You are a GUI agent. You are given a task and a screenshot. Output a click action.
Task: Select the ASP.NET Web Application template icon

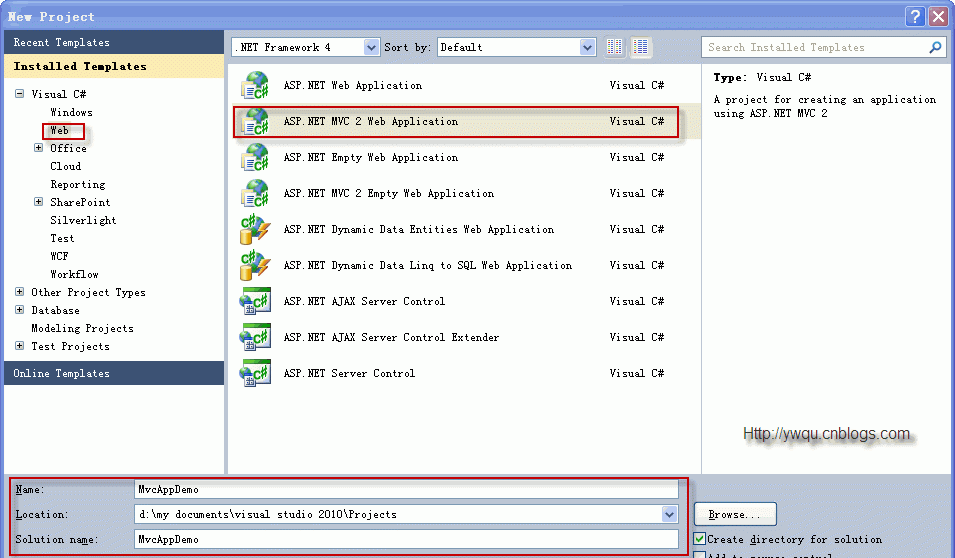(255, 85)
